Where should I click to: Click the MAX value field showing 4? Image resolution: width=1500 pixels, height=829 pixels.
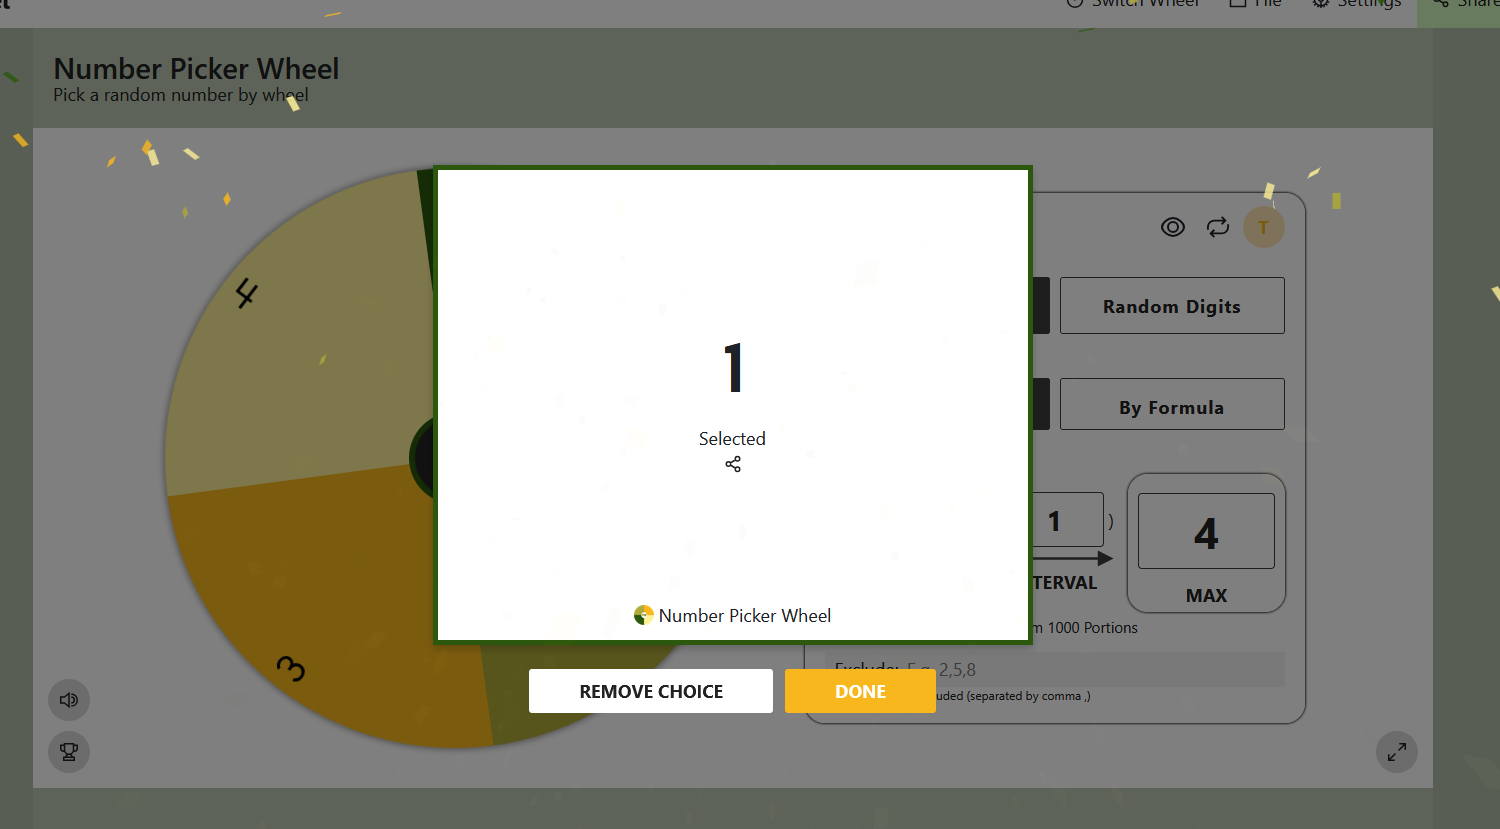coord(1206,532)
